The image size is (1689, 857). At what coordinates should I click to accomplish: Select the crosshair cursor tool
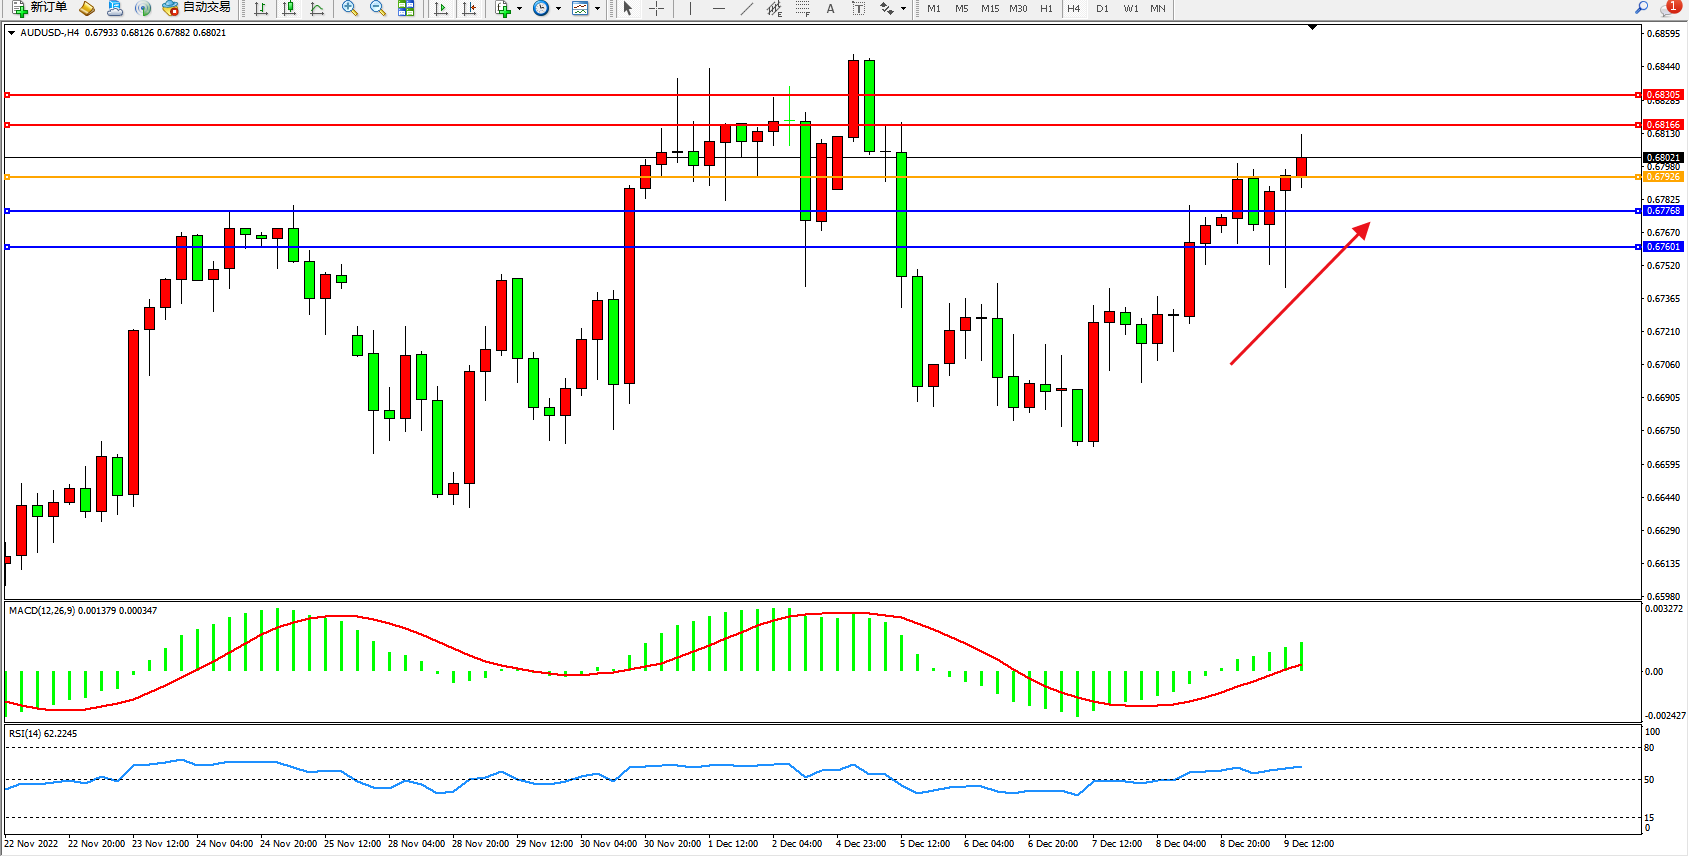click(656, 8)
